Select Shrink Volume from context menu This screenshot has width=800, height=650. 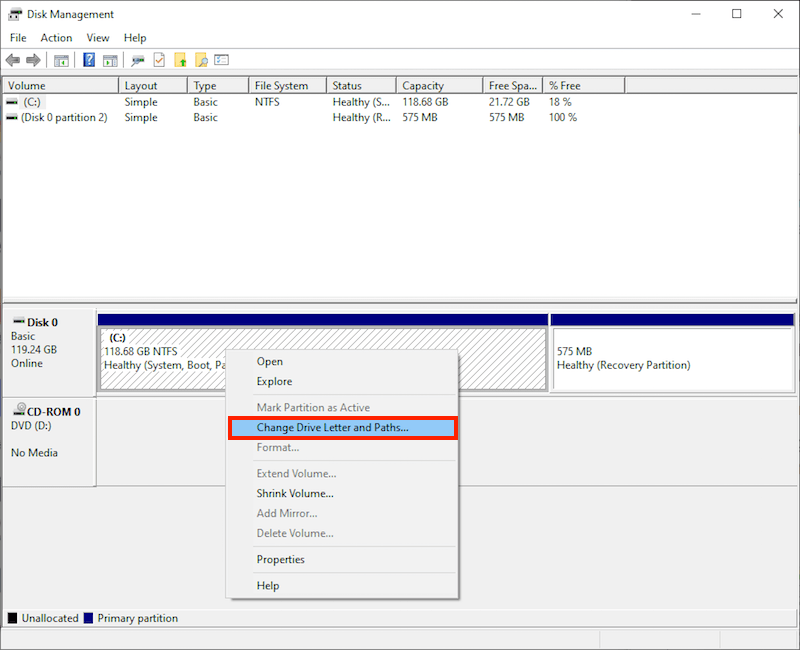point(295,493)
